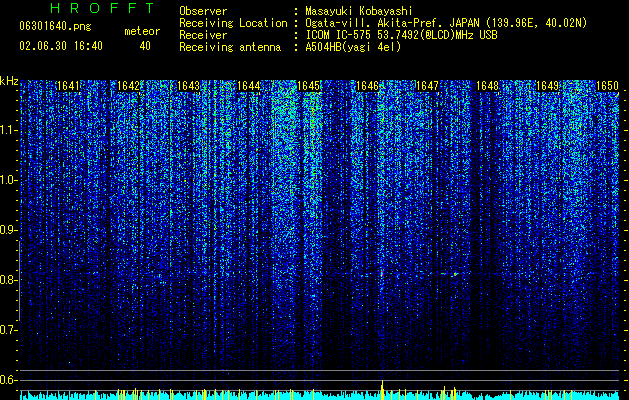The width and height of the screenshot is (629, 400).
Task: Click time marker 1648
Action: click(487, 86)
